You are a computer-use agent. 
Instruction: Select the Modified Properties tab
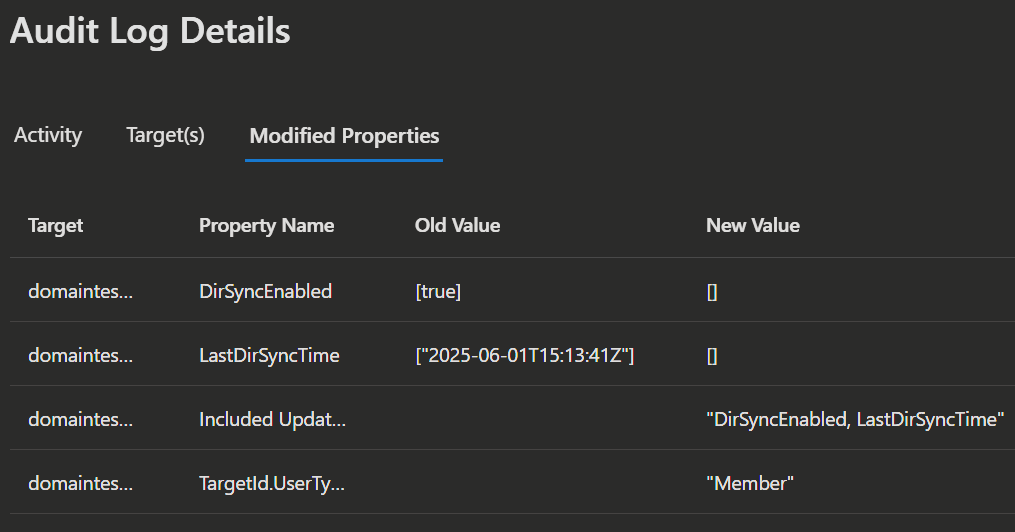click(344, 136)
